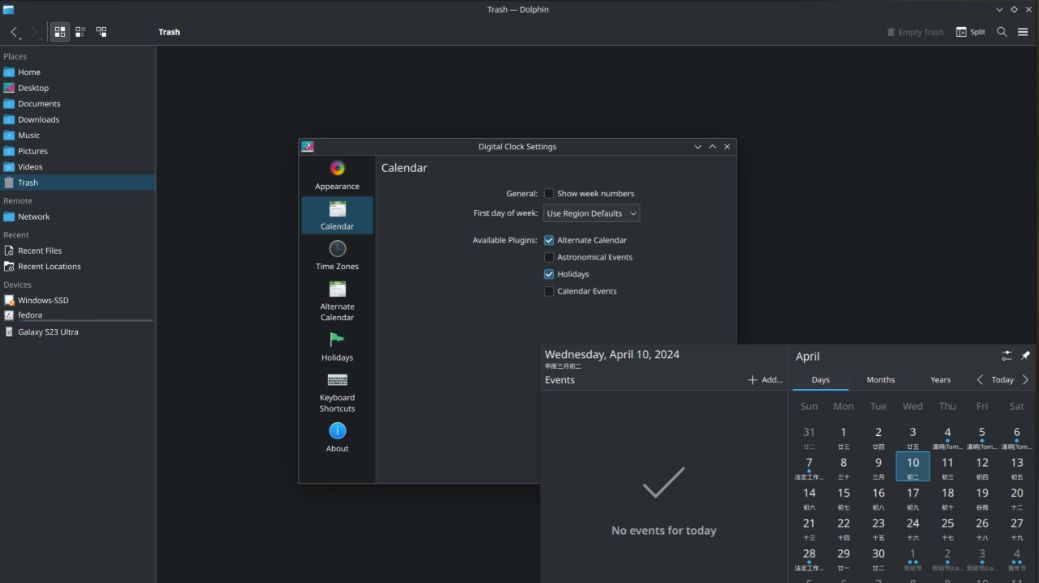
Task: Open Desktop in Places panel
Action: [78, 88]
